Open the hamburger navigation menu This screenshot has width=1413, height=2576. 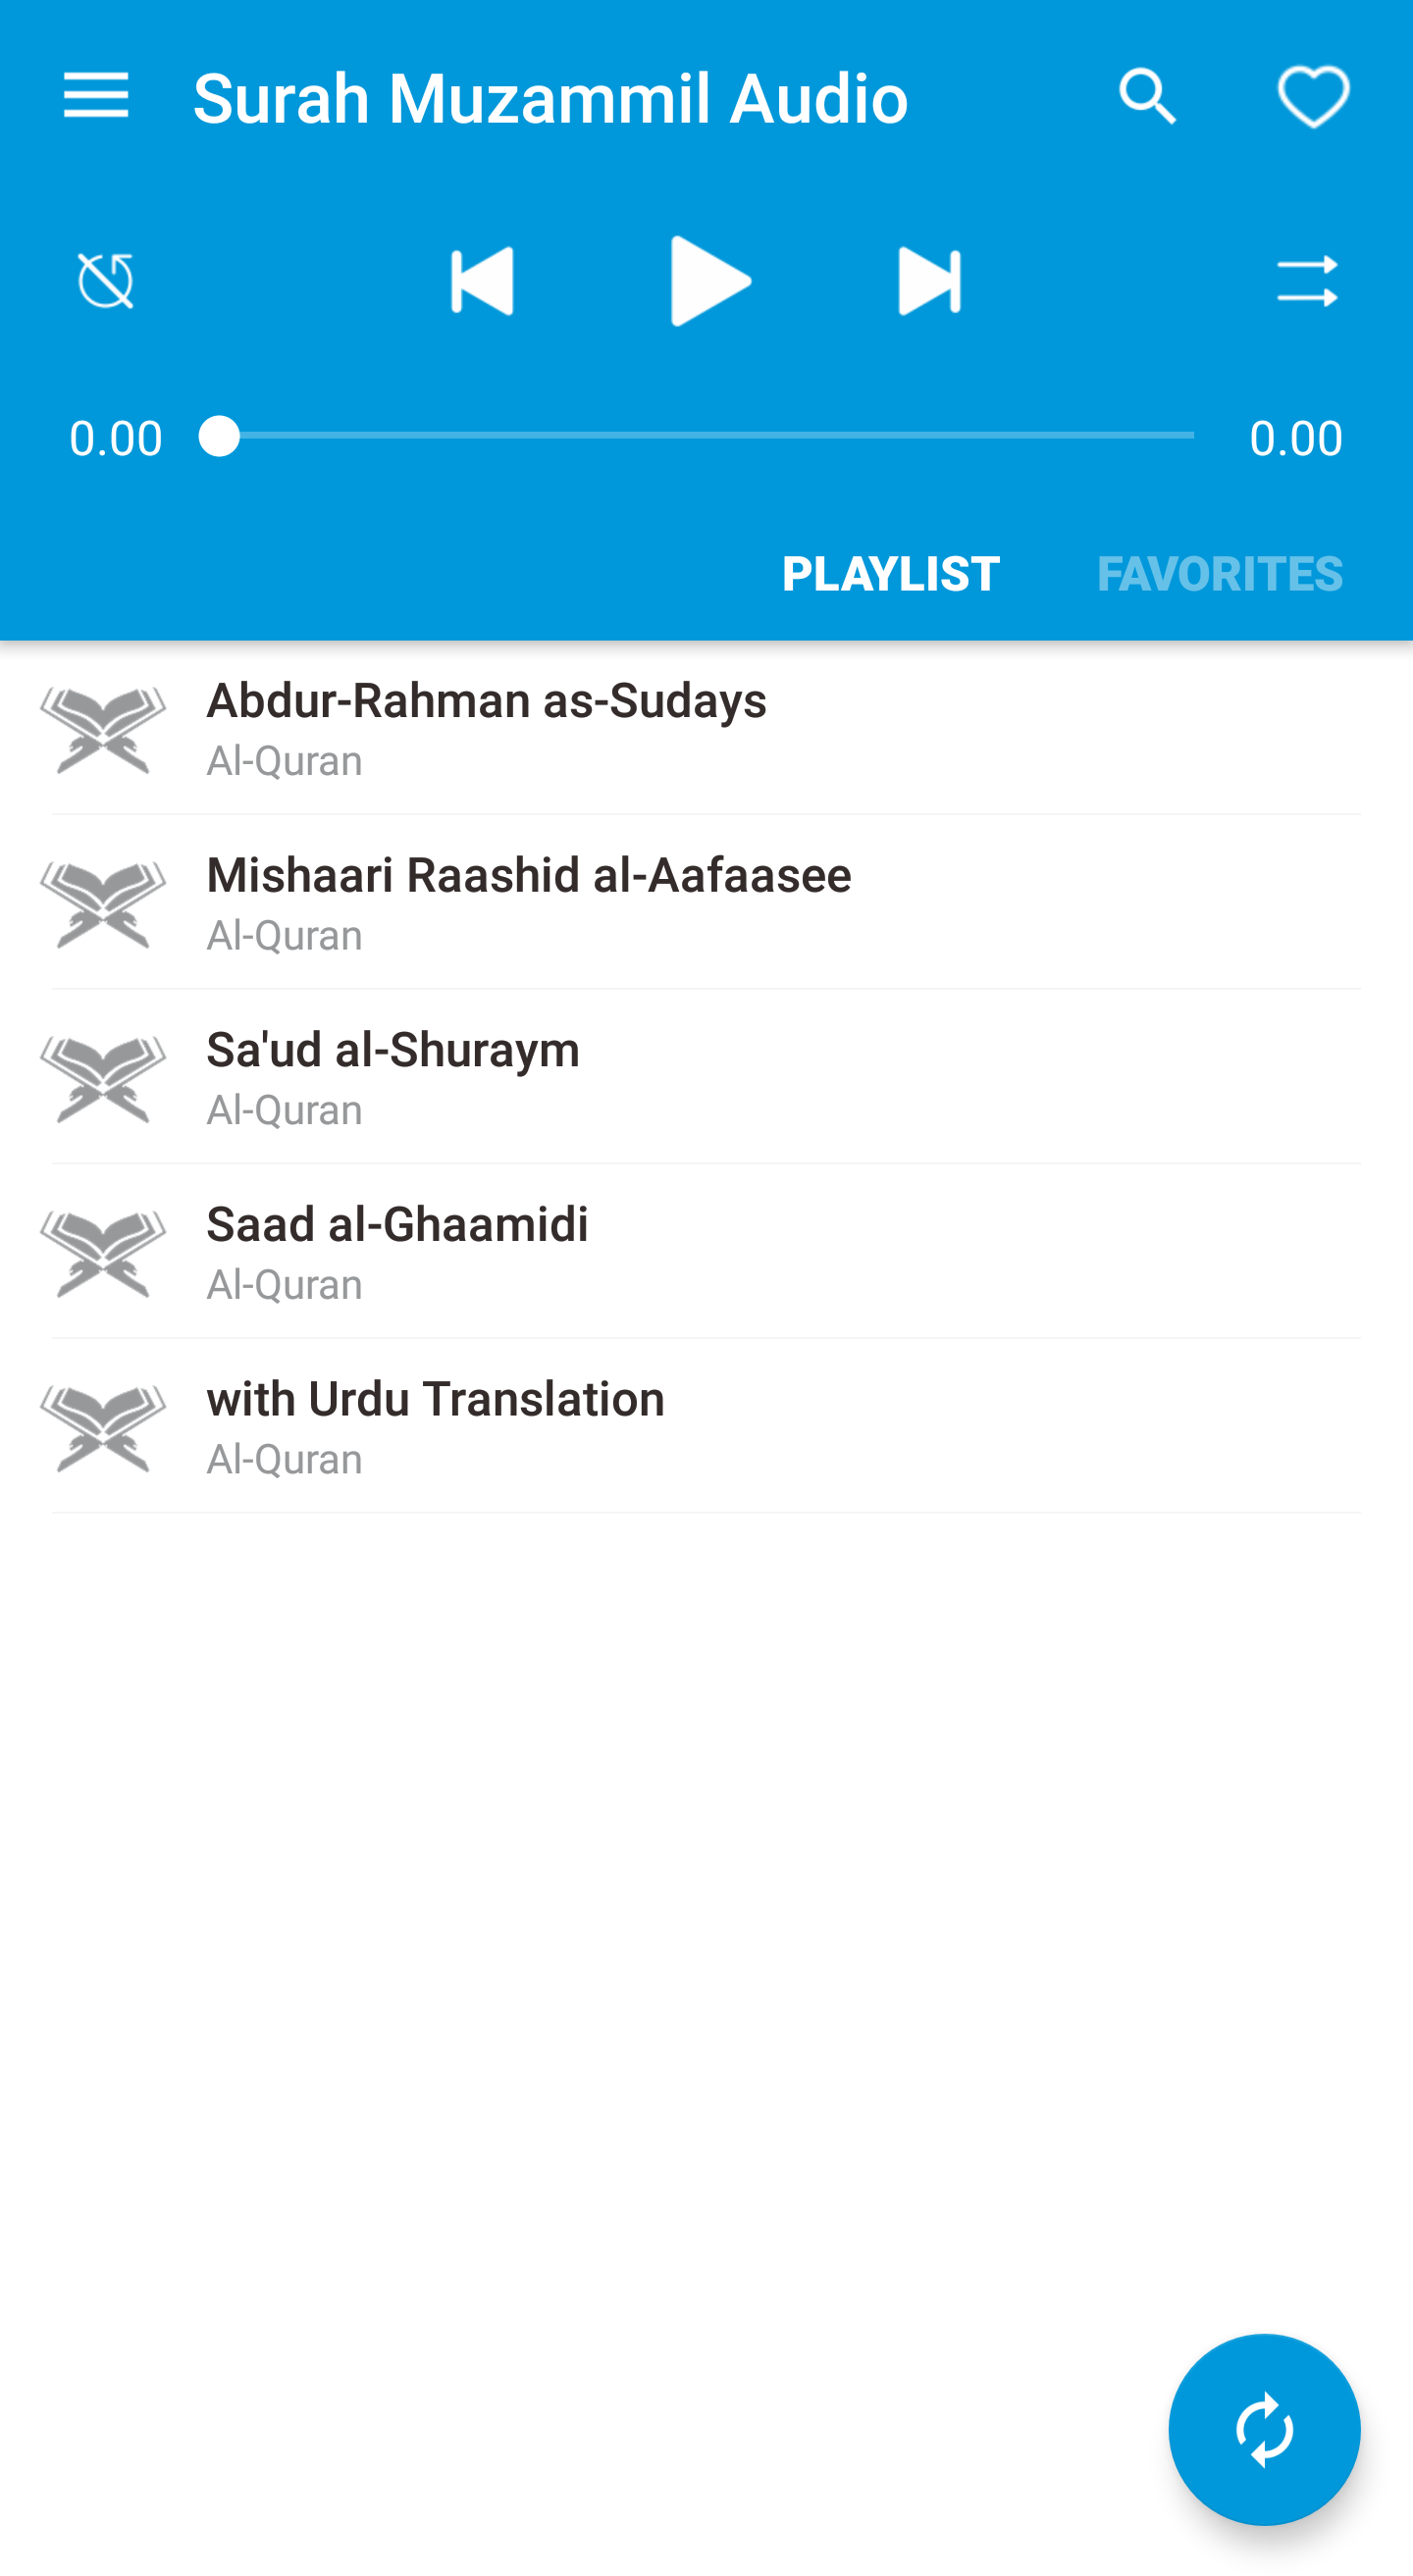[96, 96]
